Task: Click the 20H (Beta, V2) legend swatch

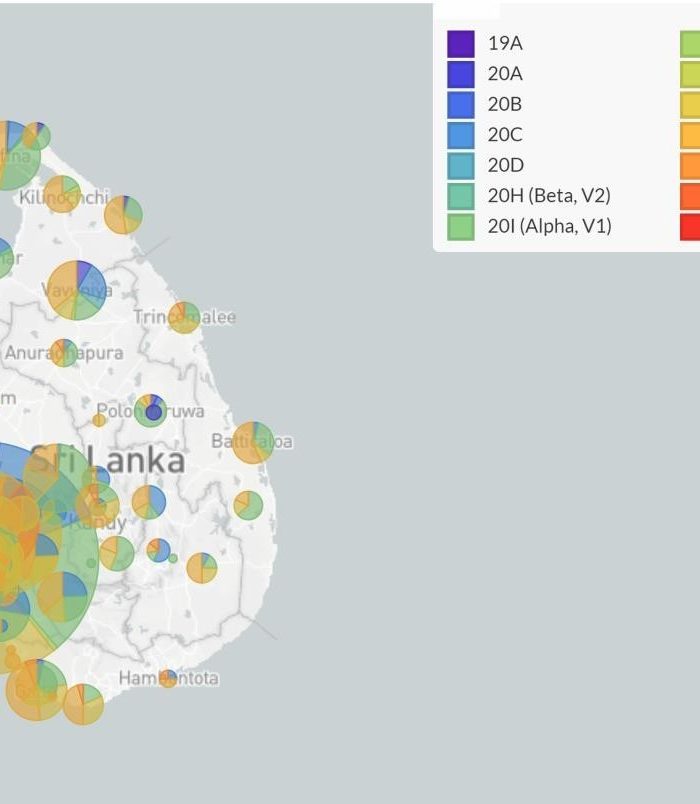Action: click(460, 196)
